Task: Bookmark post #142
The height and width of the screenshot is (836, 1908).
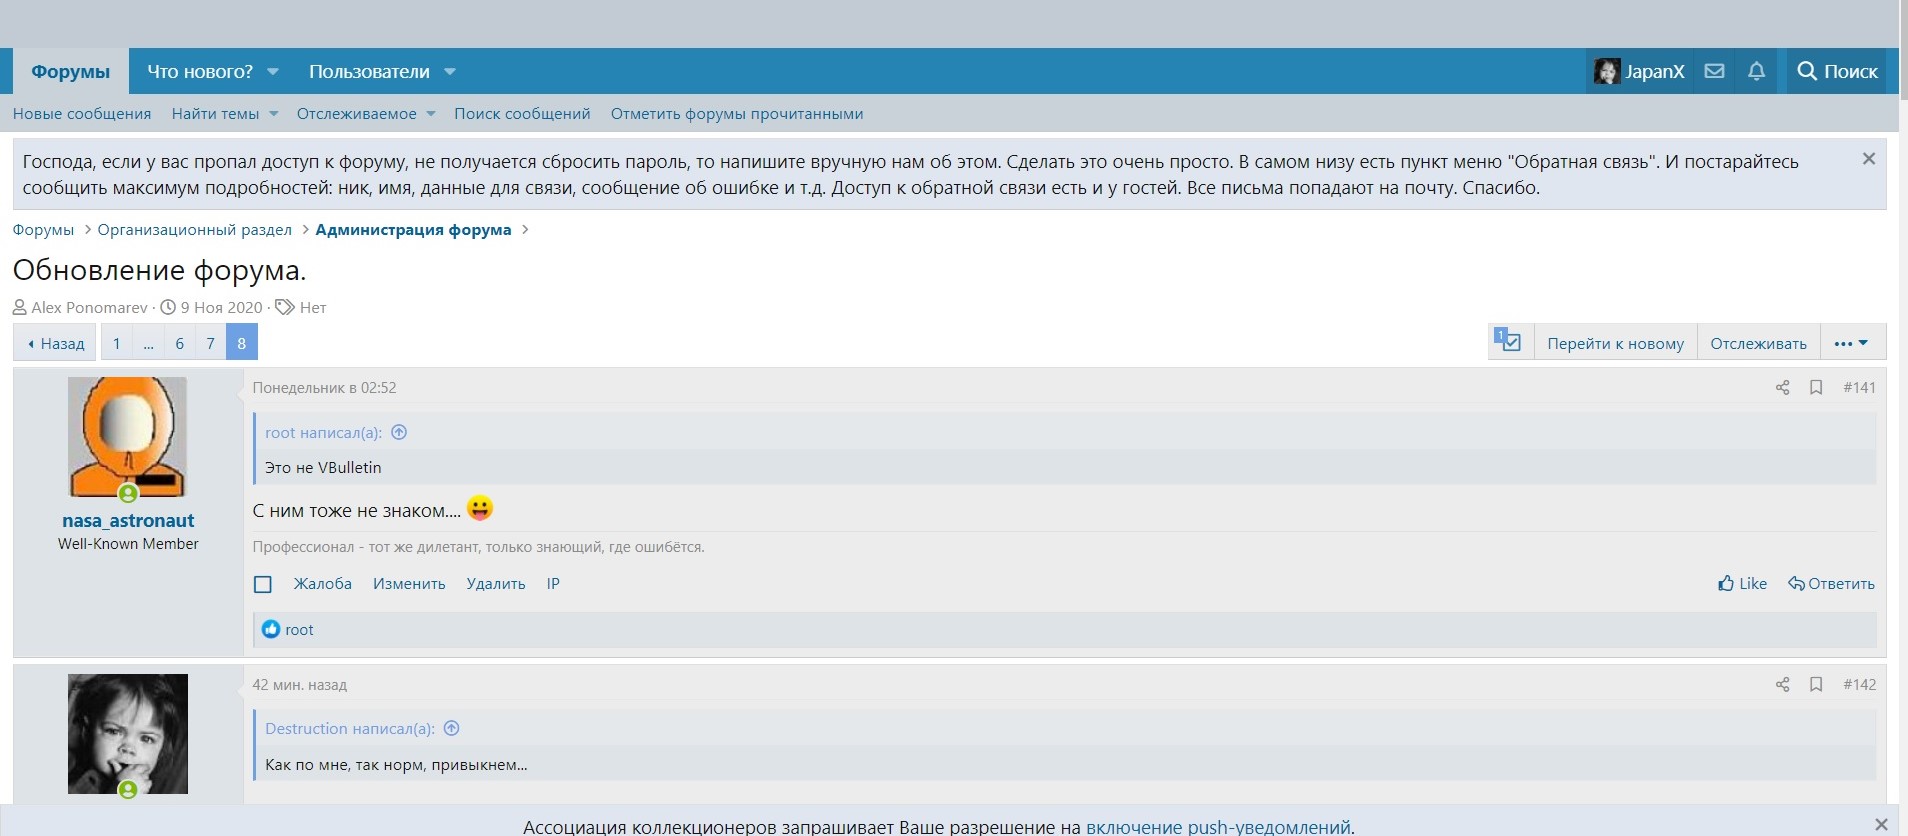Action: 1816,684
